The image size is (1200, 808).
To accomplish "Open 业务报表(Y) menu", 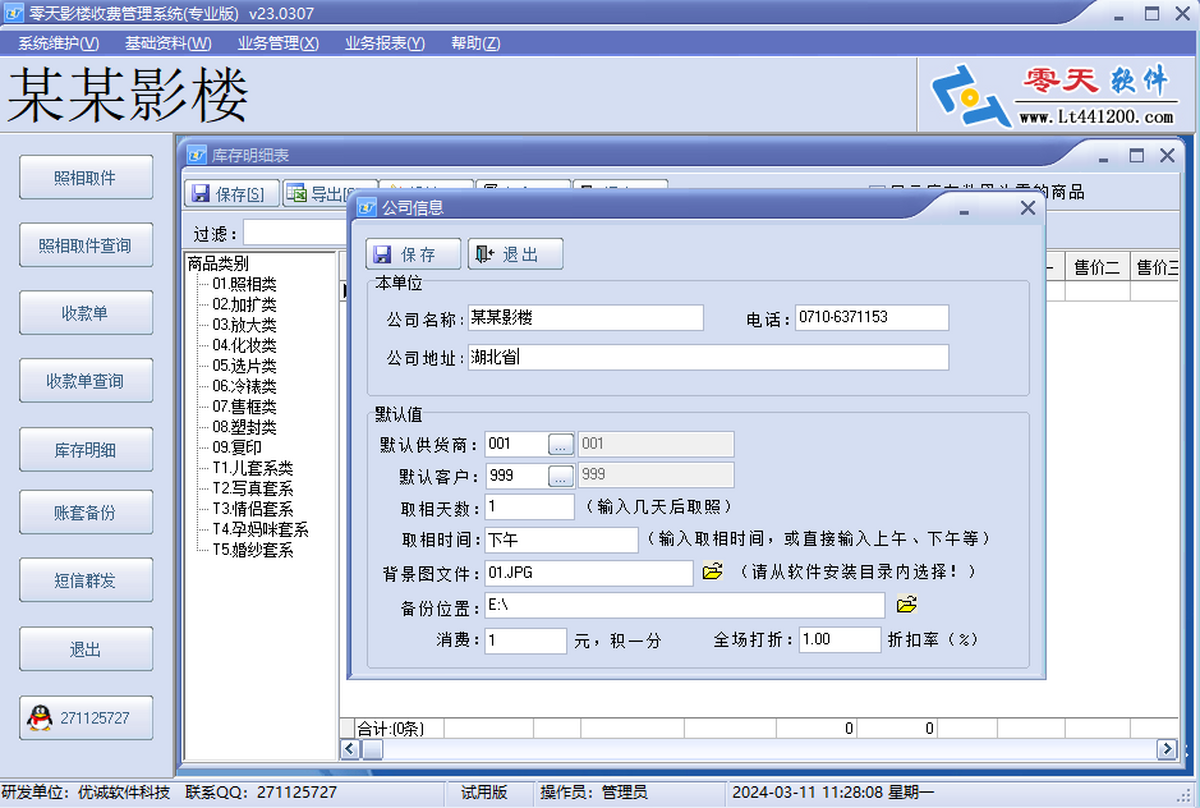I will 385,43.
